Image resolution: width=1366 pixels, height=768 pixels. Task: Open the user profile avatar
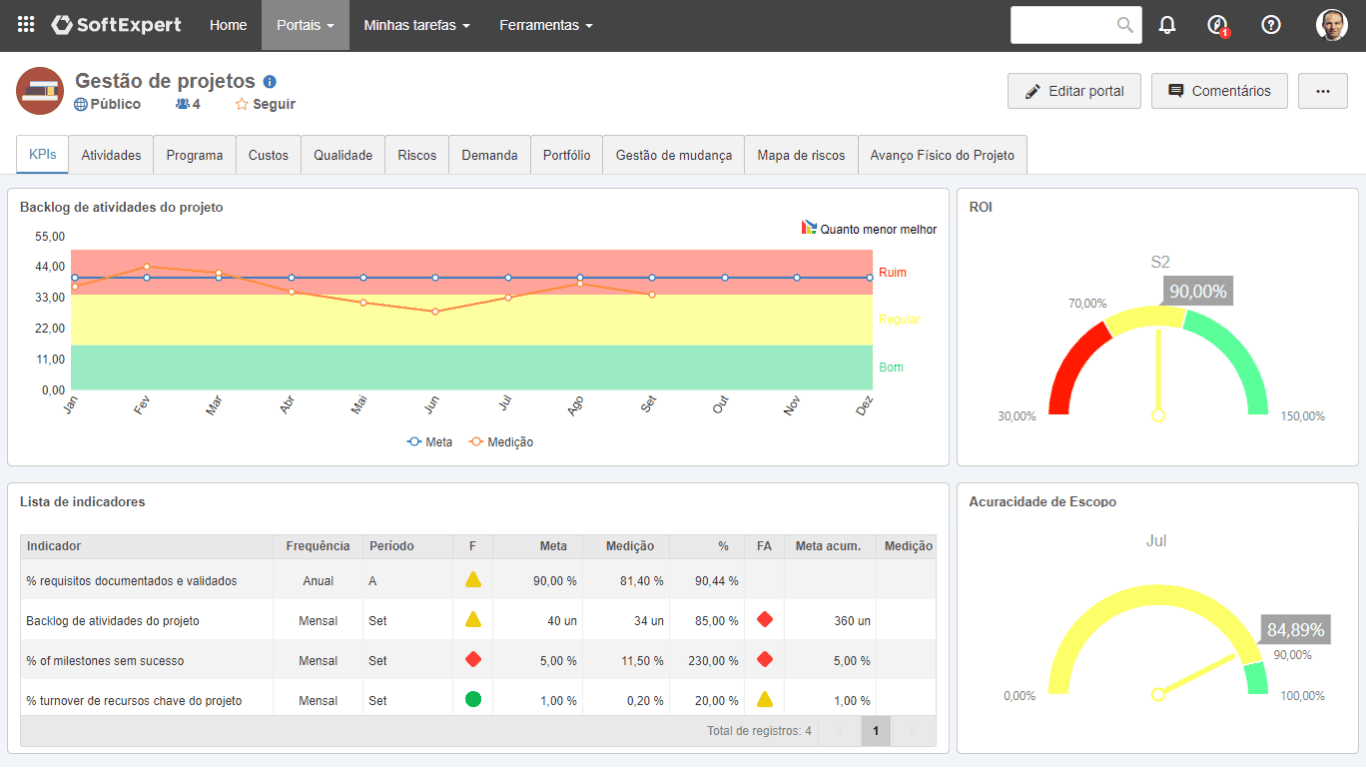point(1331,25)
